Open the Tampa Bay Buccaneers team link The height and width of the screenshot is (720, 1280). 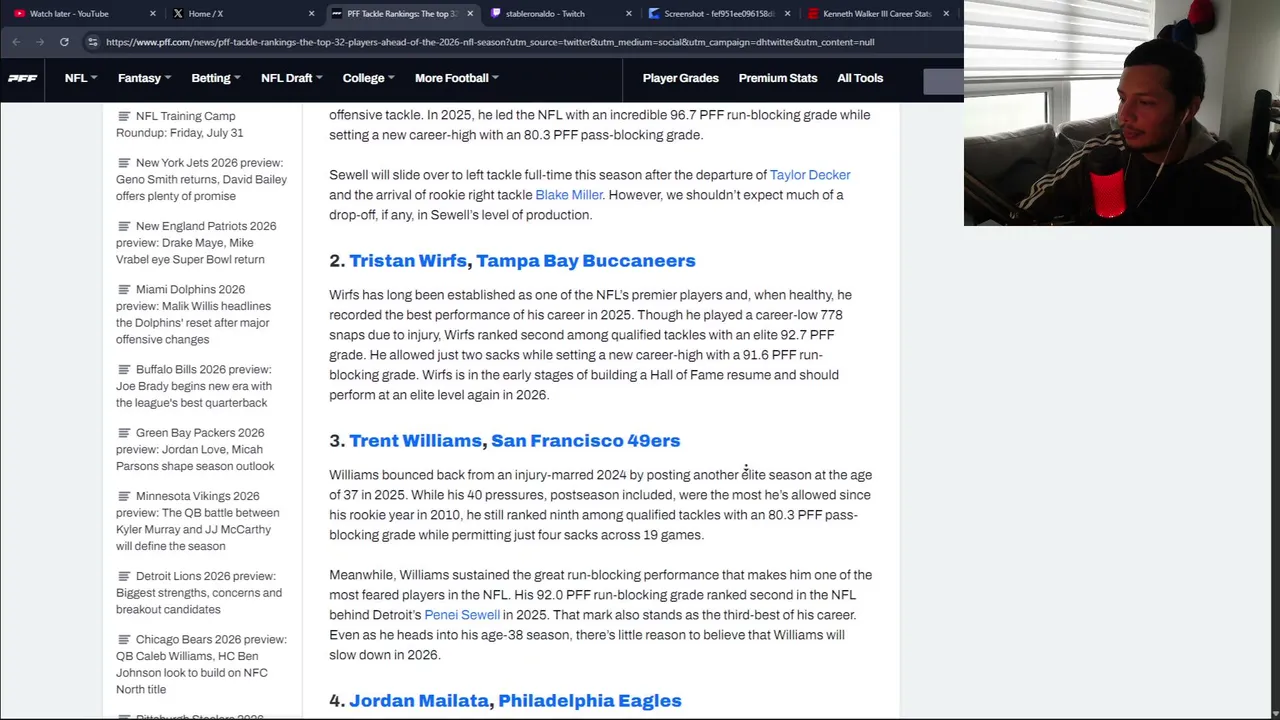[586, 261]
